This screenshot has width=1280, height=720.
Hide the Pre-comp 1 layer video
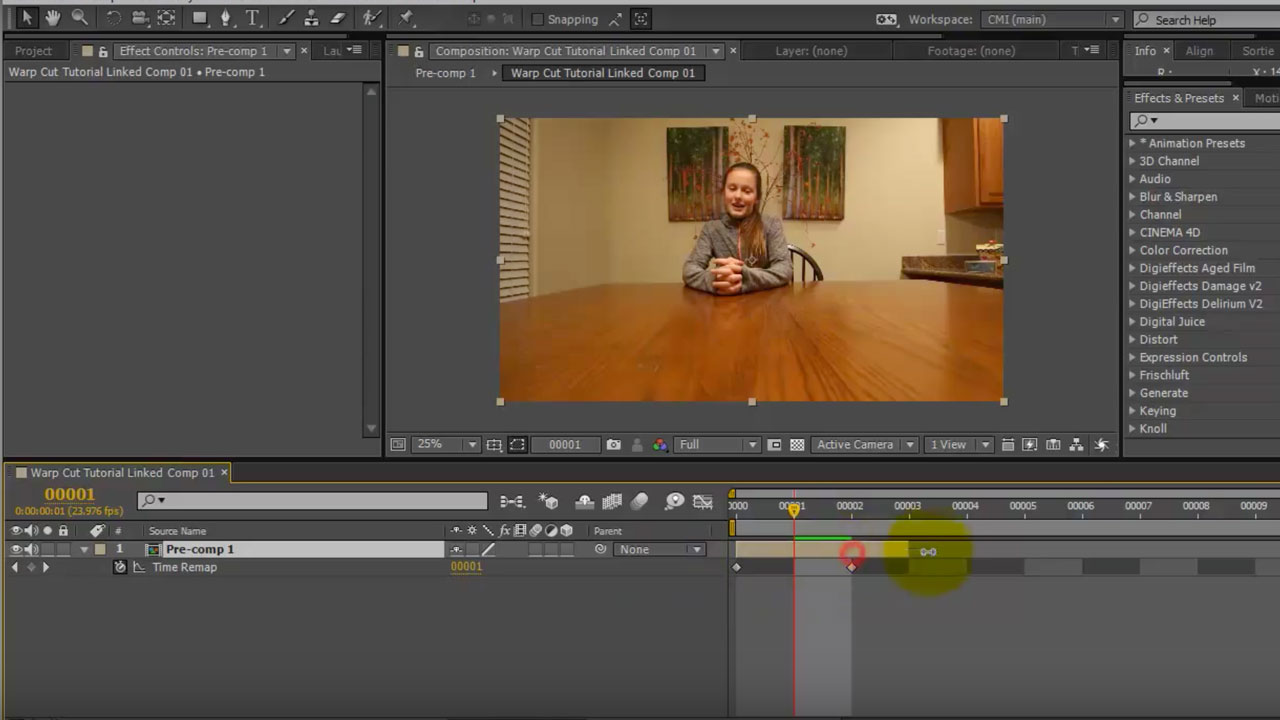(x=16, y=549)
